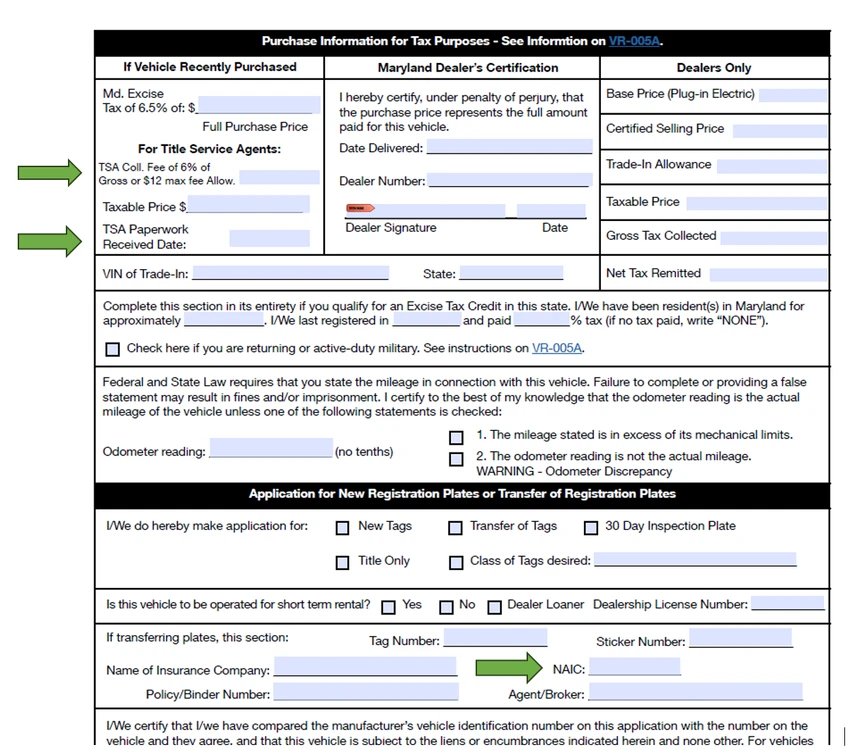Viewport: 850px width, 750px height.
Task: Click the 'Dealers Only' column heading
Action: [714, 68]
